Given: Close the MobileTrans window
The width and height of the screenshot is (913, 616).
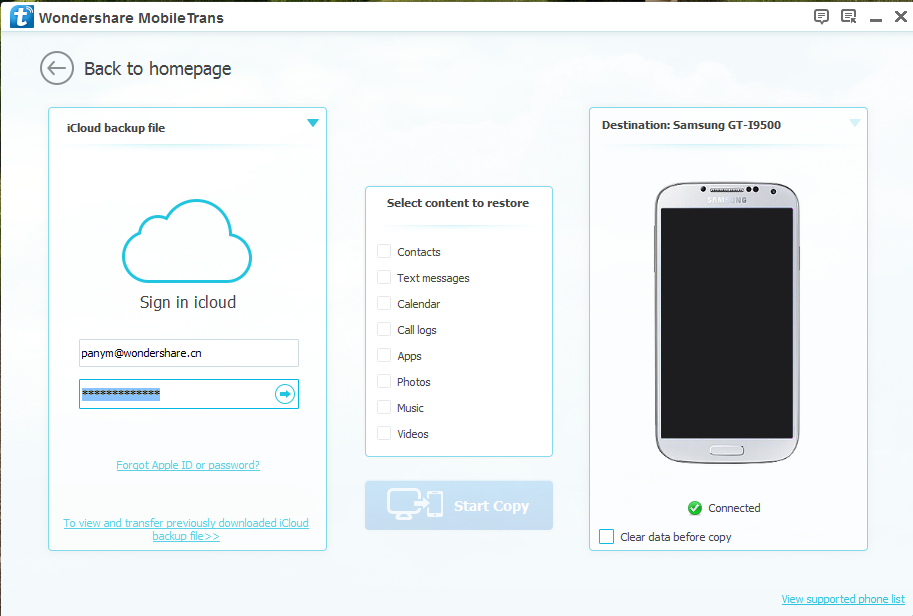Looking at the screenshot, I should (x=901, y=16).
